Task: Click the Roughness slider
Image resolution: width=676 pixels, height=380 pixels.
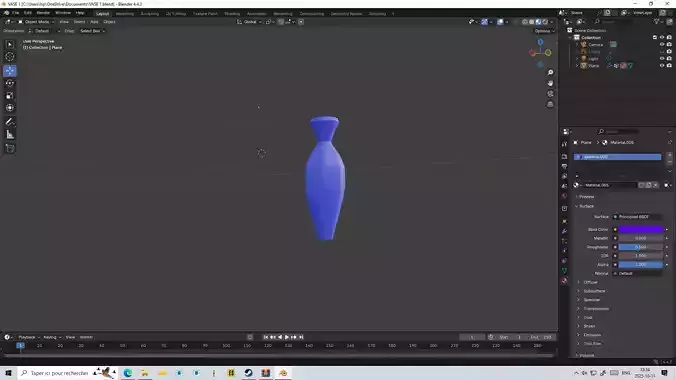Action: pyautogui.click(x=640, y=247)
